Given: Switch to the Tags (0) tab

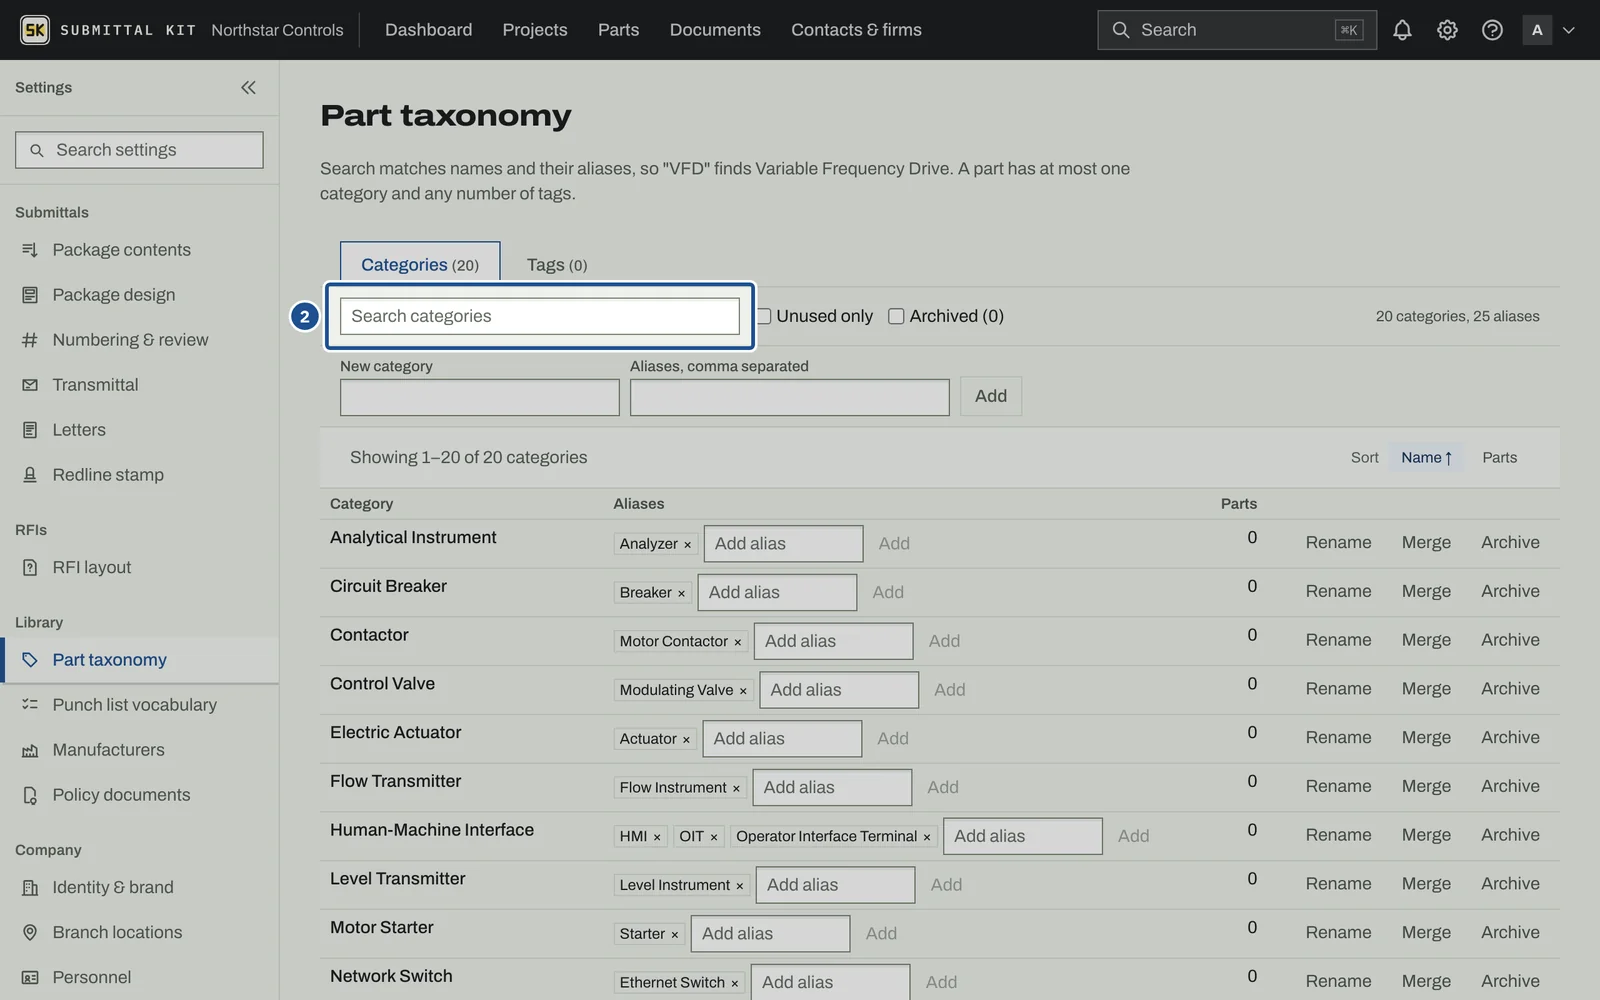Looking at the screenshot, I should pyautogui.click(x=557, y=265).
